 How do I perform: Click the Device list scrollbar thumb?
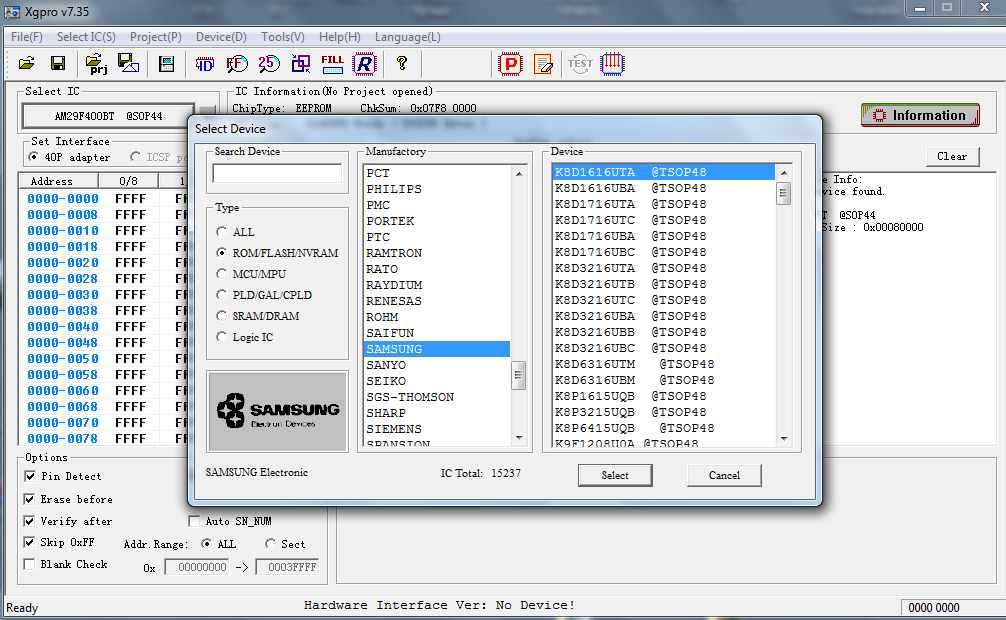783,193
